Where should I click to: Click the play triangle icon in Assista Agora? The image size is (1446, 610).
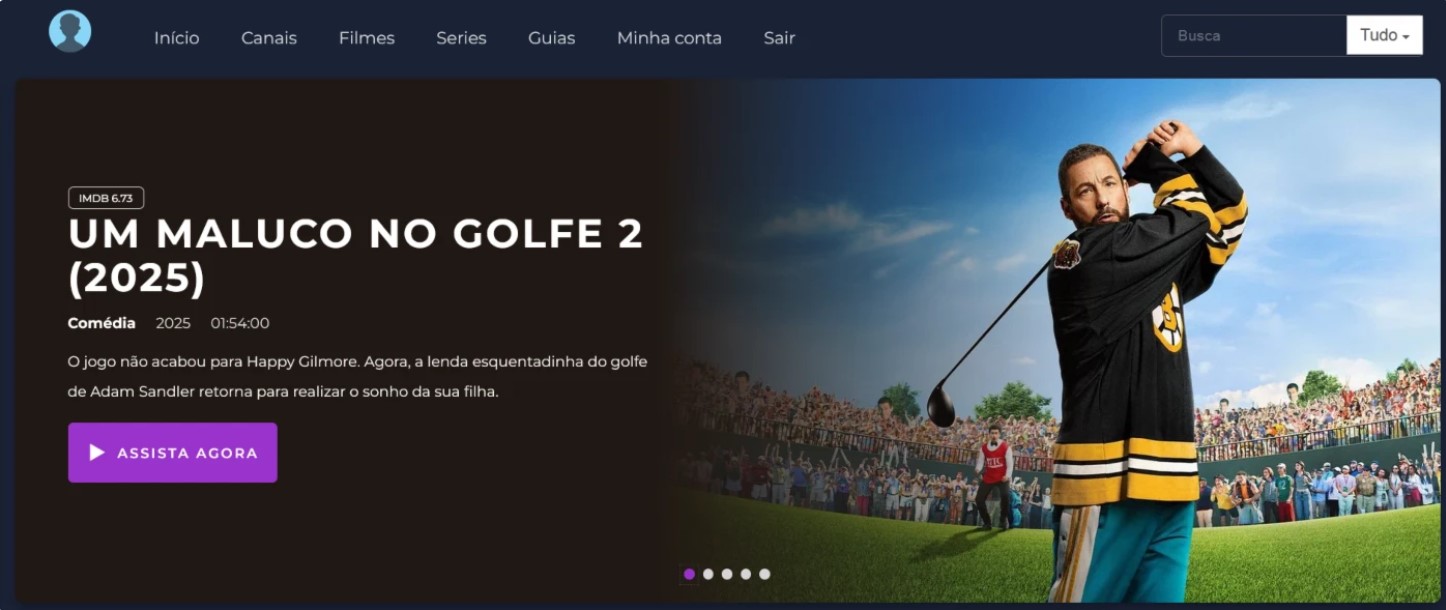tap(97, 453)
